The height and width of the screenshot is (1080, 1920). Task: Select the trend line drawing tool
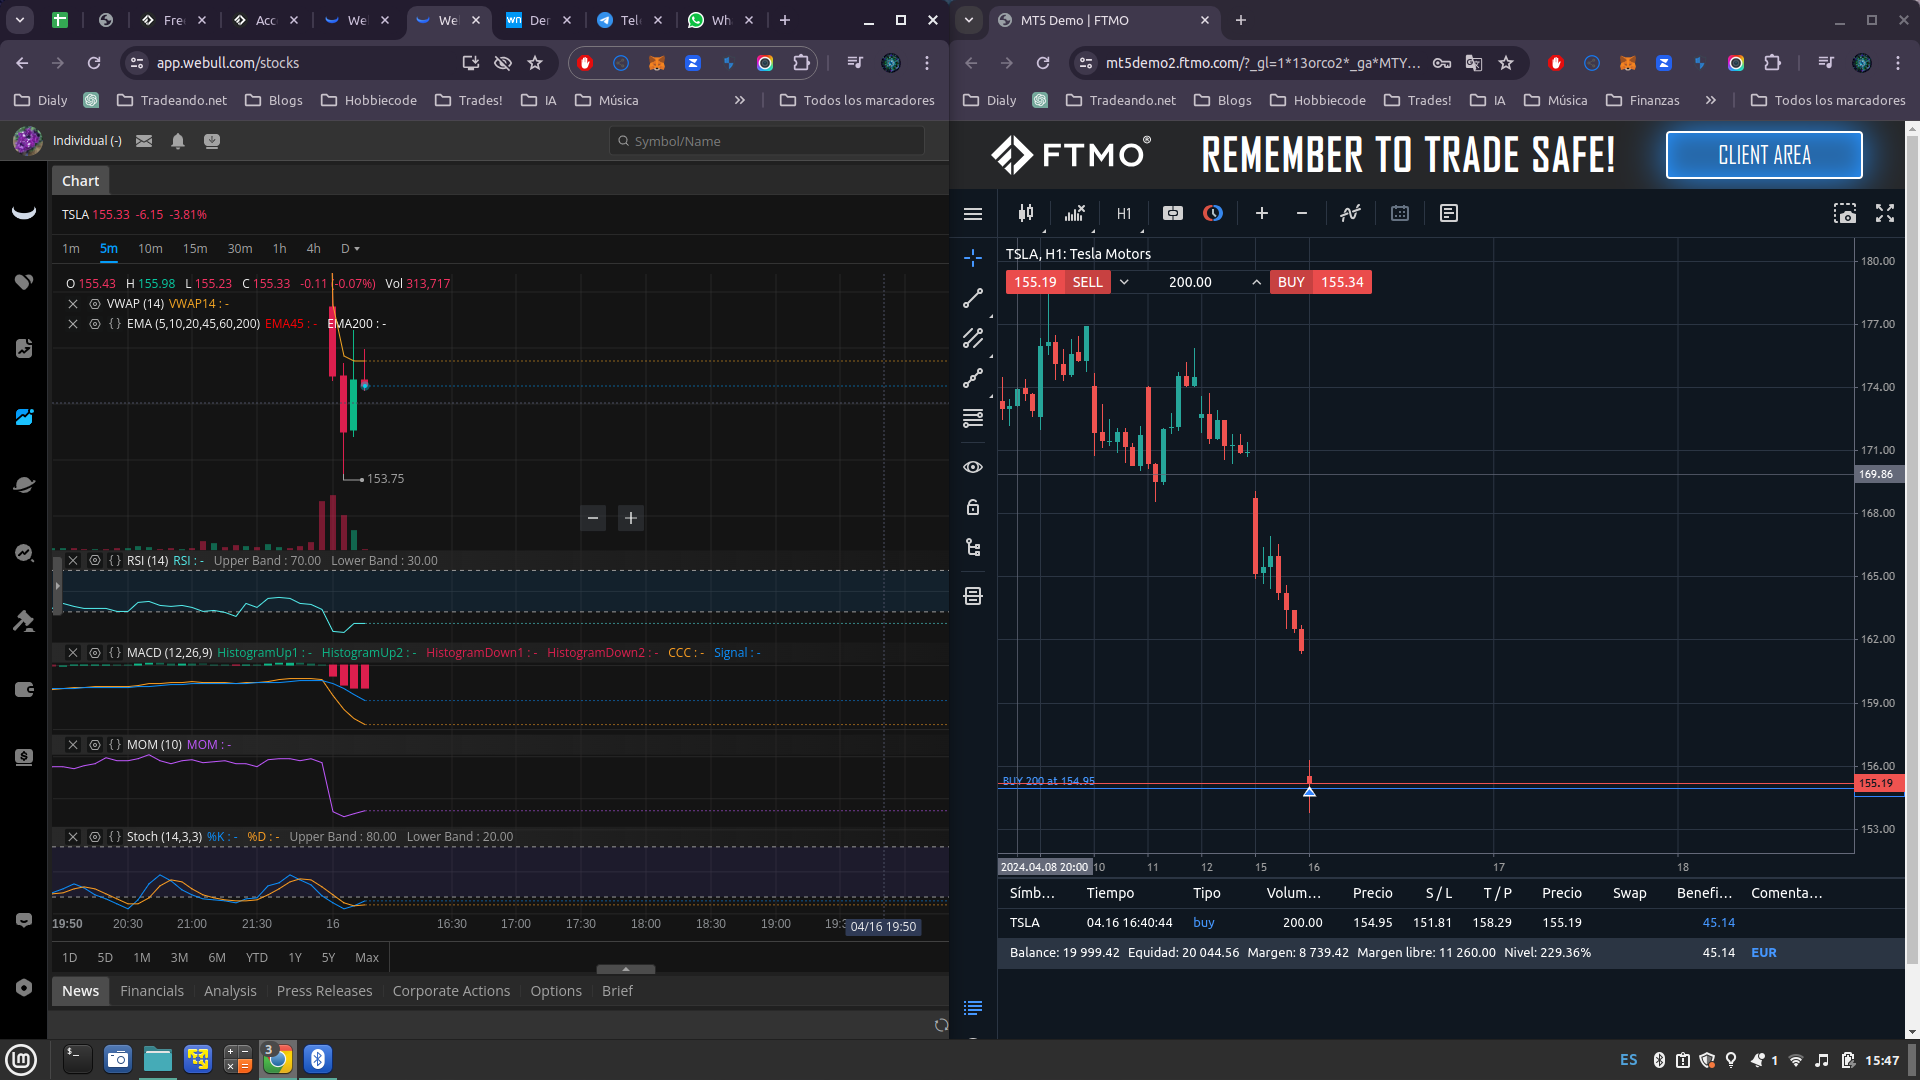[973, 298]
